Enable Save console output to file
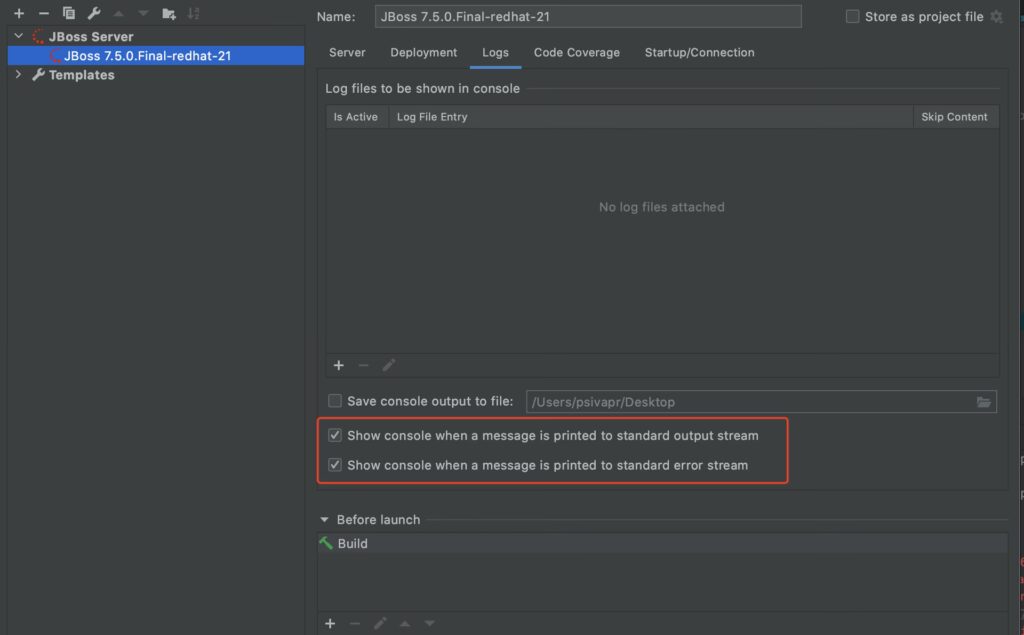 pos(335,402)
